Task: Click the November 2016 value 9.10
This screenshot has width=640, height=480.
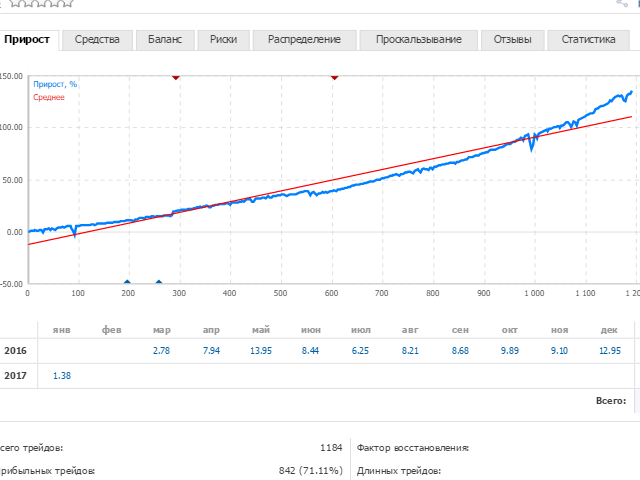Action: [x=559, y=351]
